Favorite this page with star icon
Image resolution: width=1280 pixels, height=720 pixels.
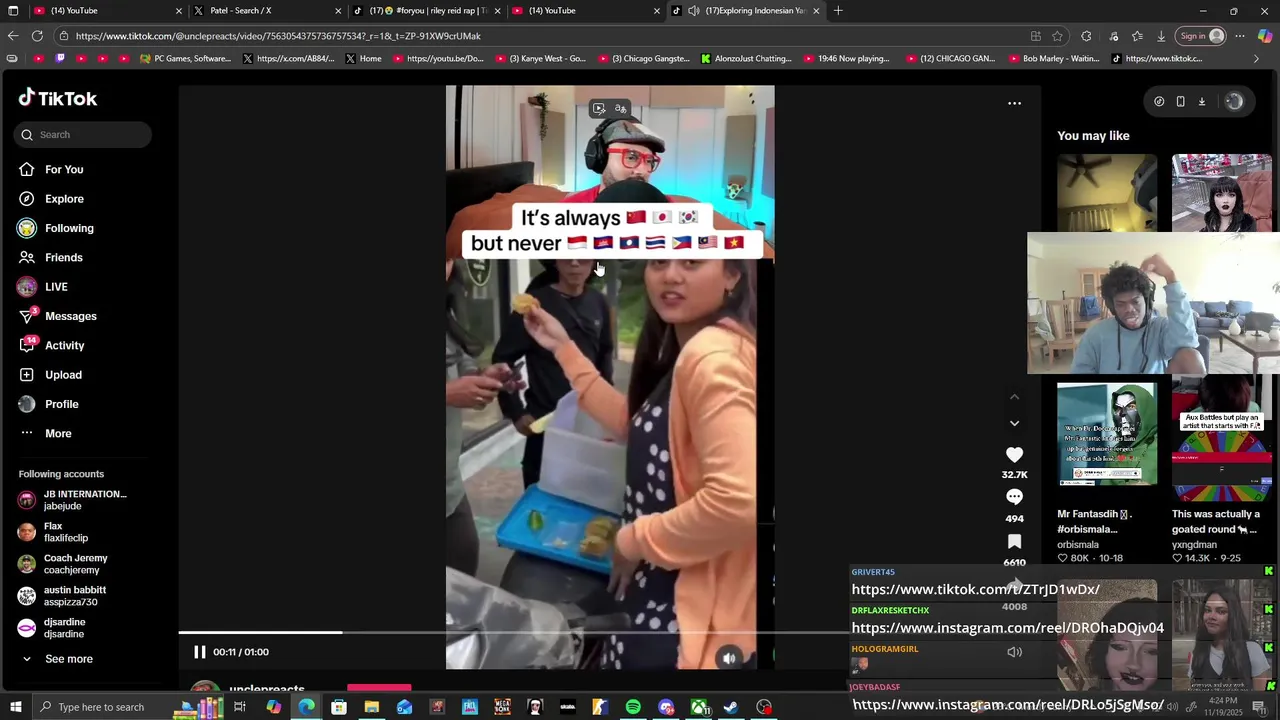(x=1057, y=36)
